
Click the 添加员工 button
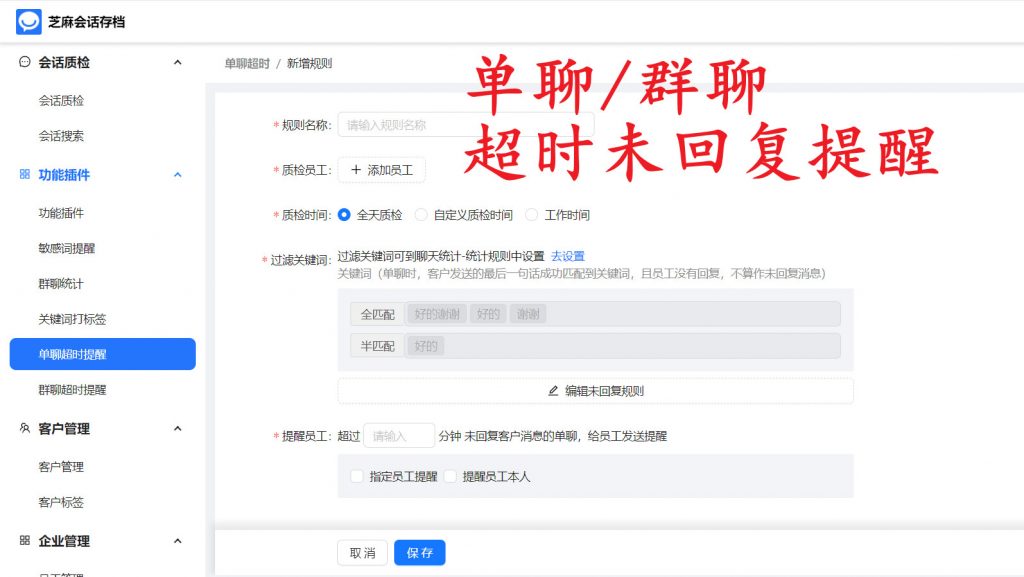pyautogui.click(x=382, y=170)
